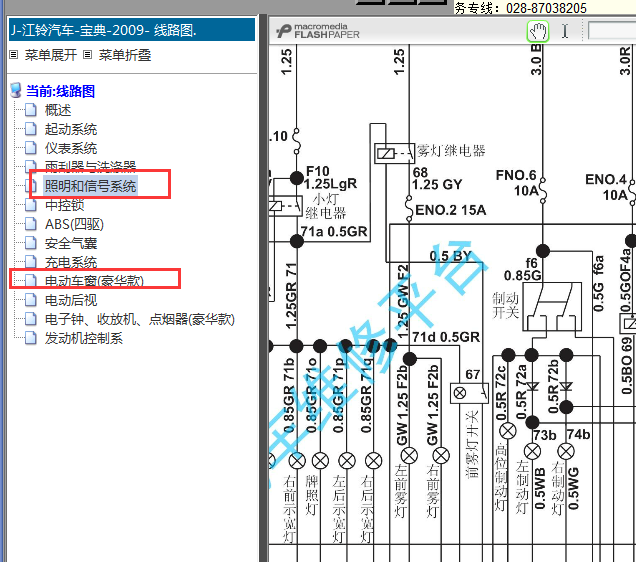This screenshot has height=562, width=636.
Task: Collapse all menus with 菜单折叠
Action: click(125, 55)
